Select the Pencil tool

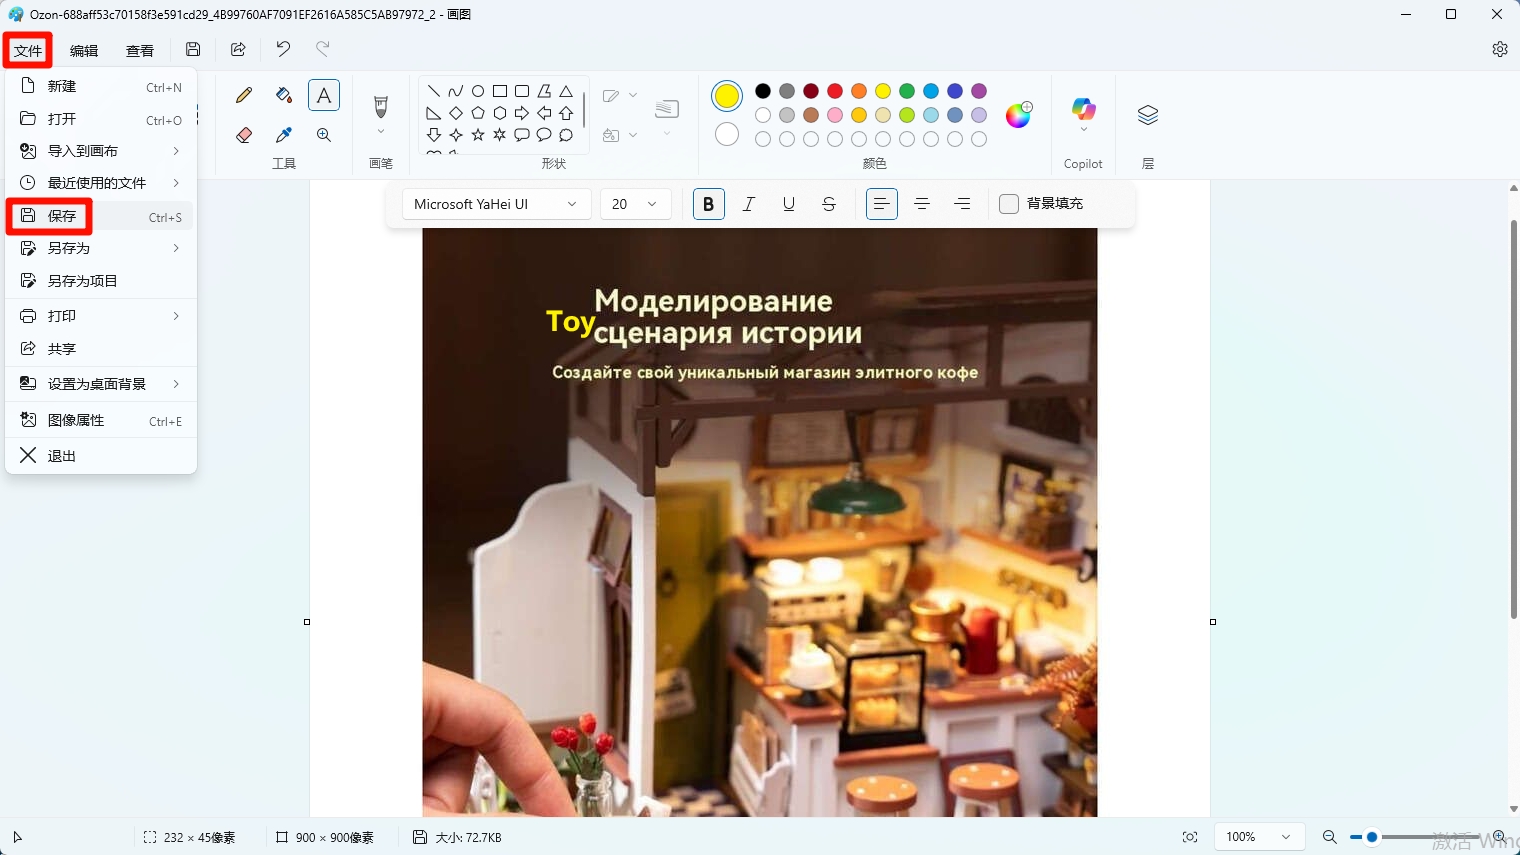click(244, 96)
